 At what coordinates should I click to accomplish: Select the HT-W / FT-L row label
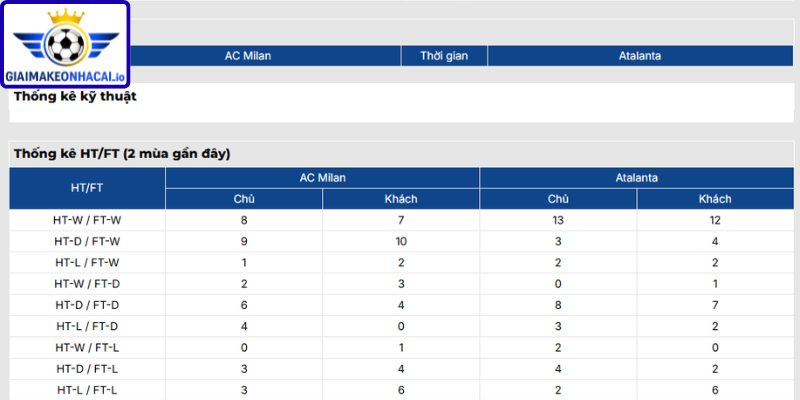(x=87, y=348)
